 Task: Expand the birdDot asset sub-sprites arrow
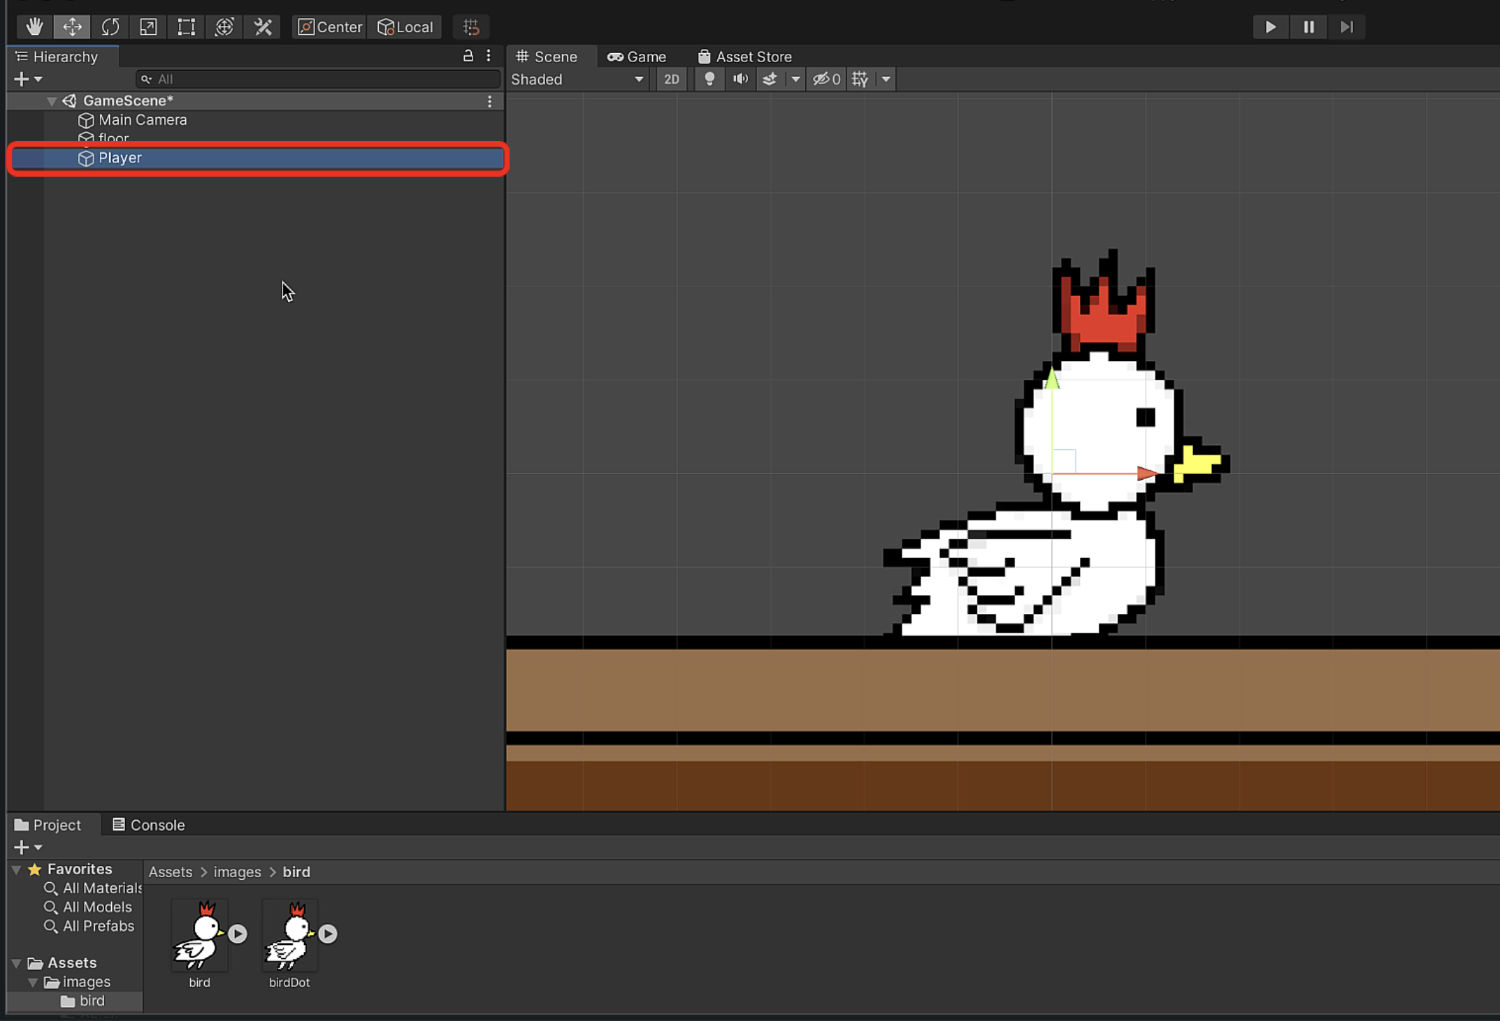(328, 934)
